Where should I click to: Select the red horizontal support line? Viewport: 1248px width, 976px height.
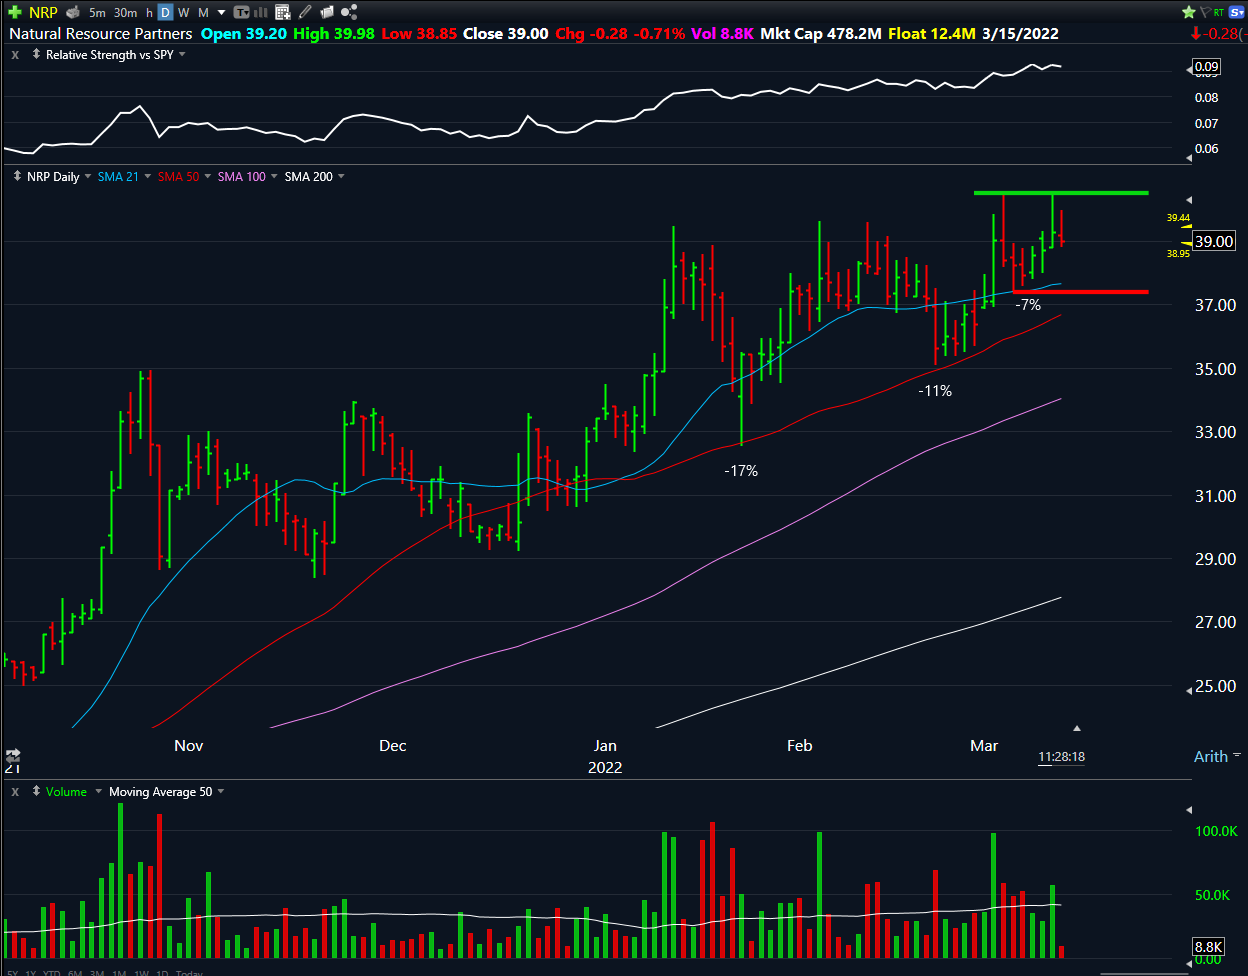click(1080, 292)
